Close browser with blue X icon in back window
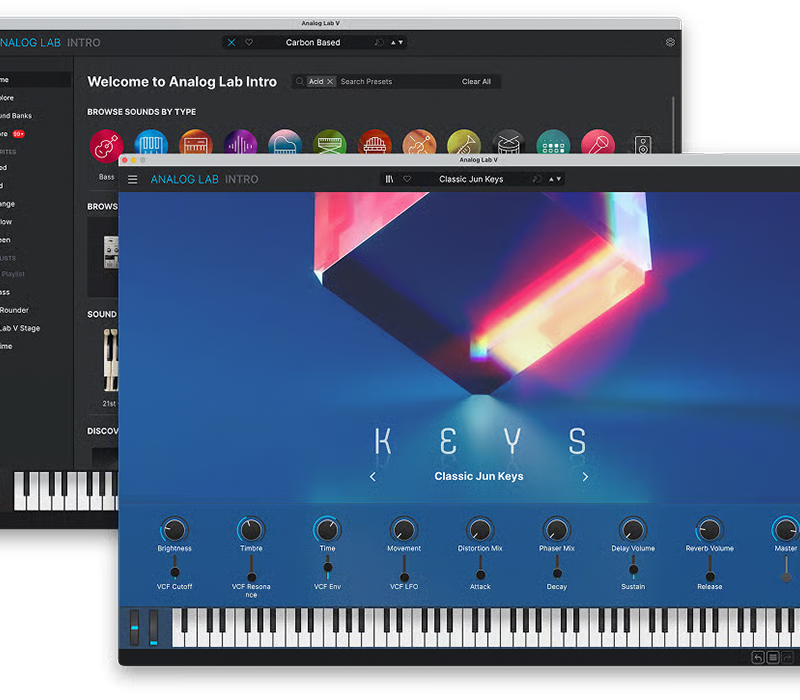Viewport: 800px width, 700px height. tap(231, 42)
